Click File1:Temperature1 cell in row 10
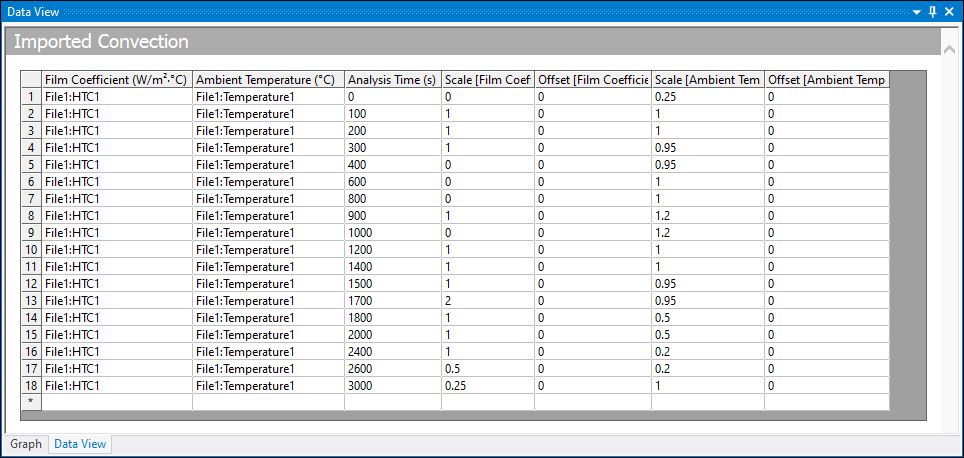Screen dimensions: 964x458 click(x=267, y=249)
